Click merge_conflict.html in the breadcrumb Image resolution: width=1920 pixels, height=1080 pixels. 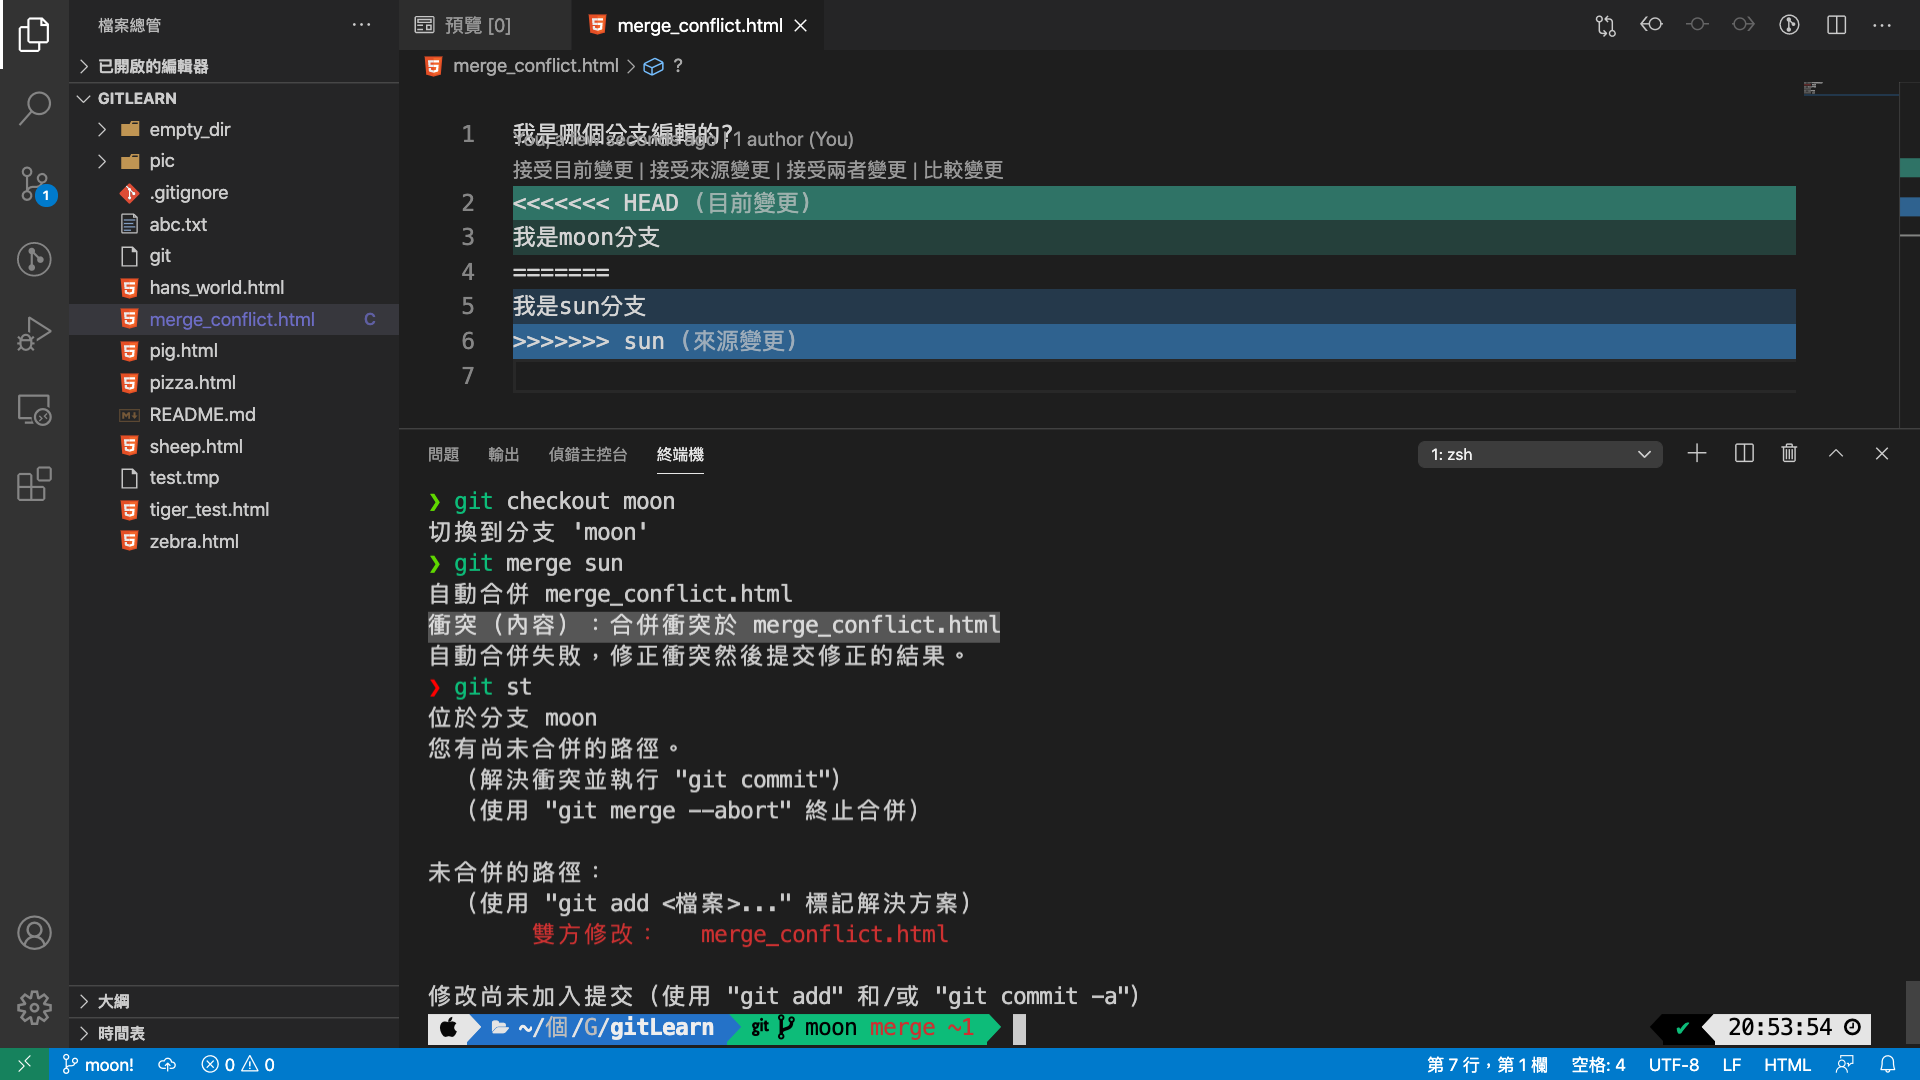click(x=535, y=66)
